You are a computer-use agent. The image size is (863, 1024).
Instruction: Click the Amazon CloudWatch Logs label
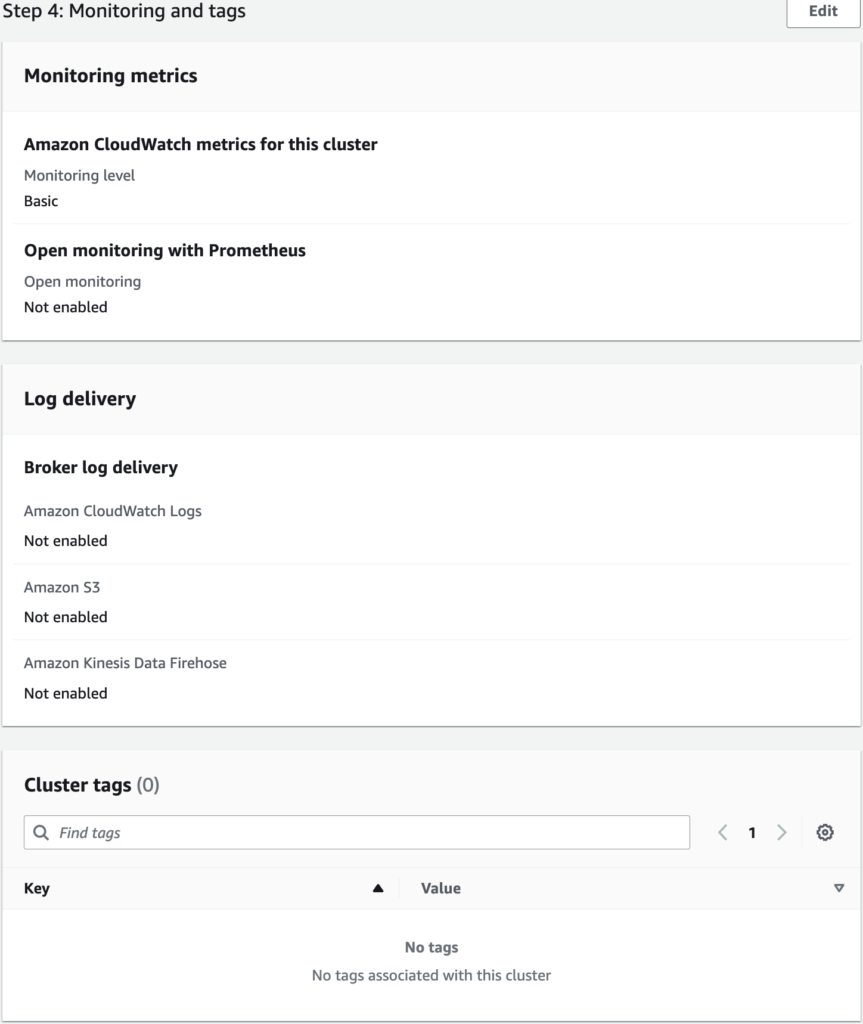pos(112,511)
